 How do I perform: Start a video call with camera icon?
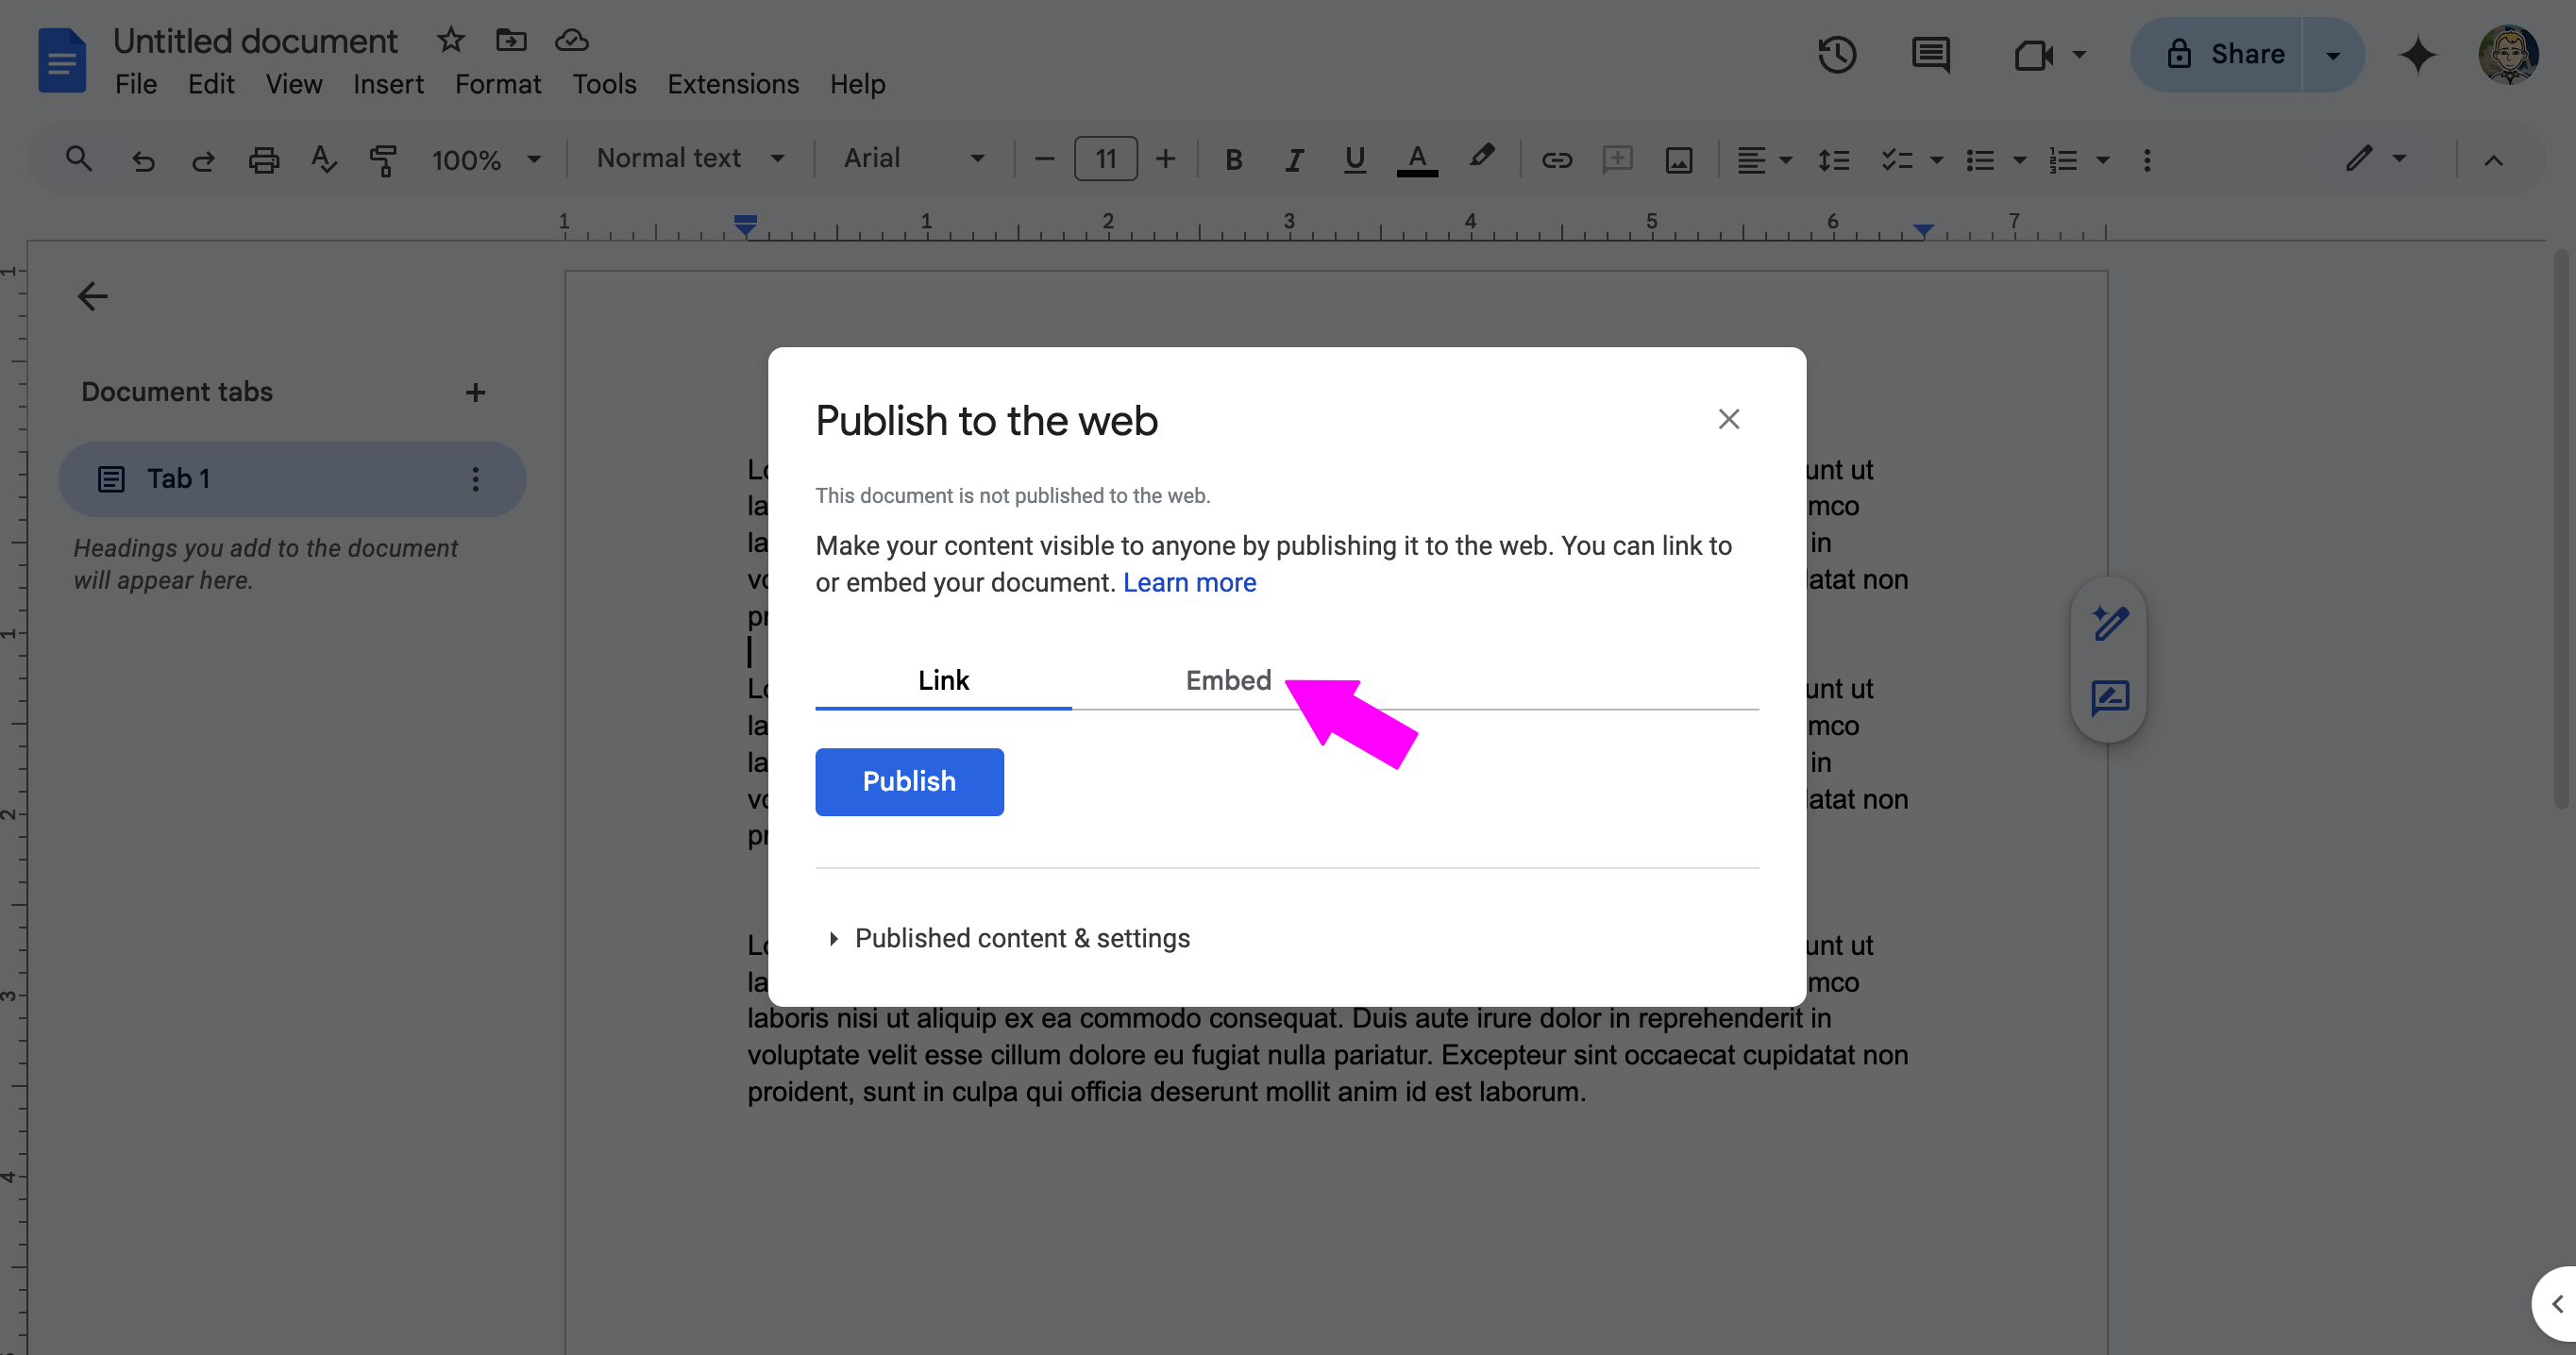coord(2032,54)
